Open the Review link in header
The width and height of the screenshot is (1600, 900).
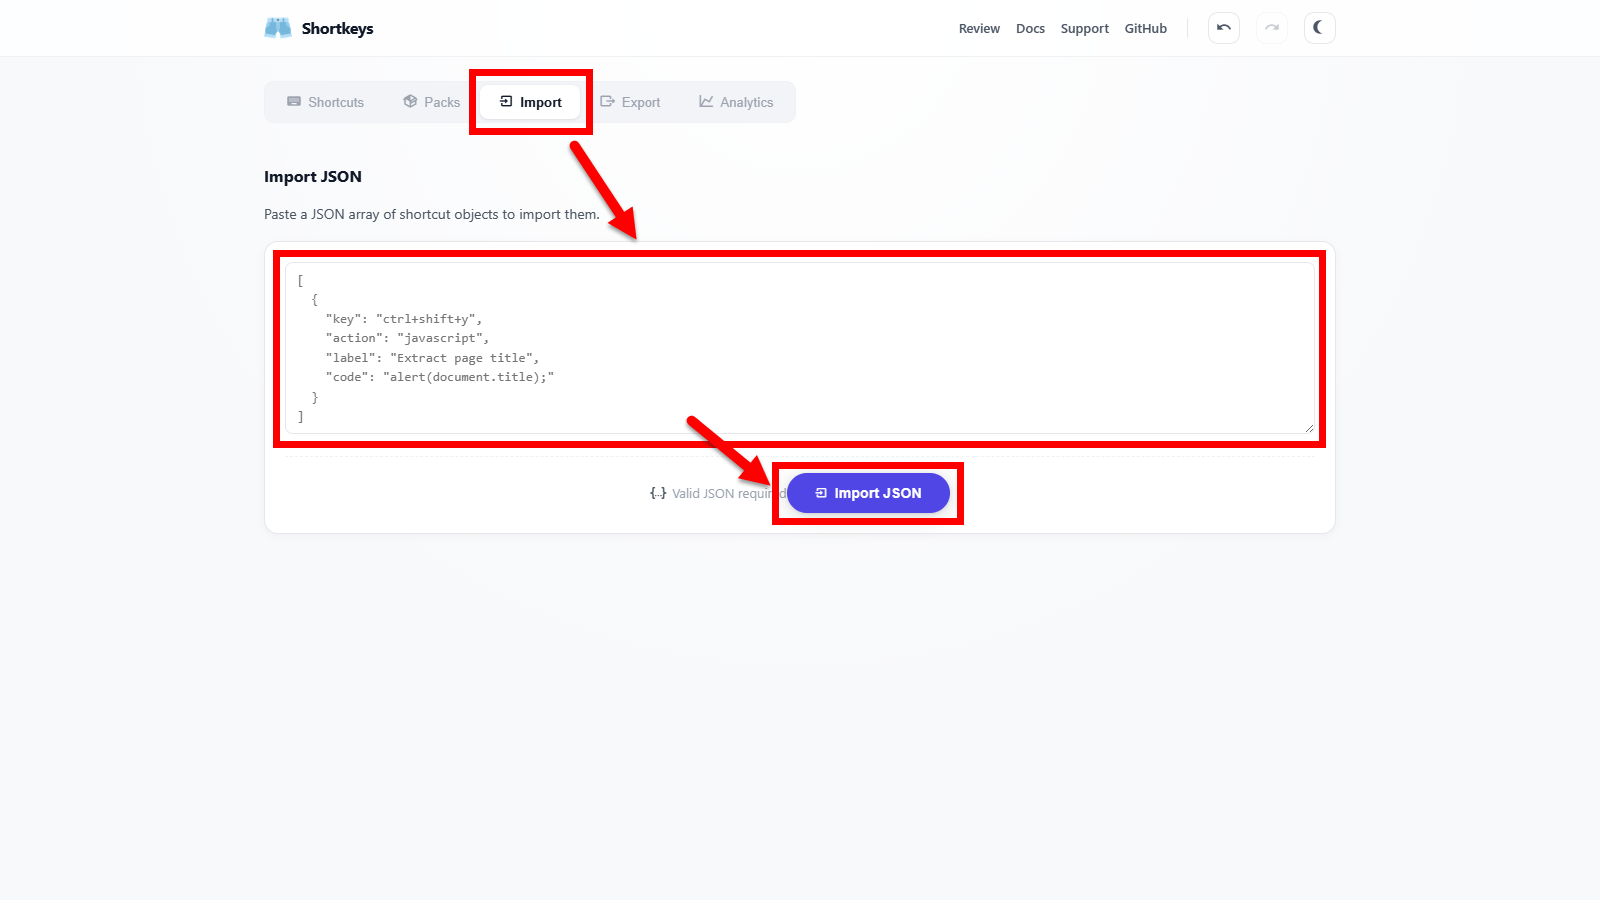click(978, 29)
